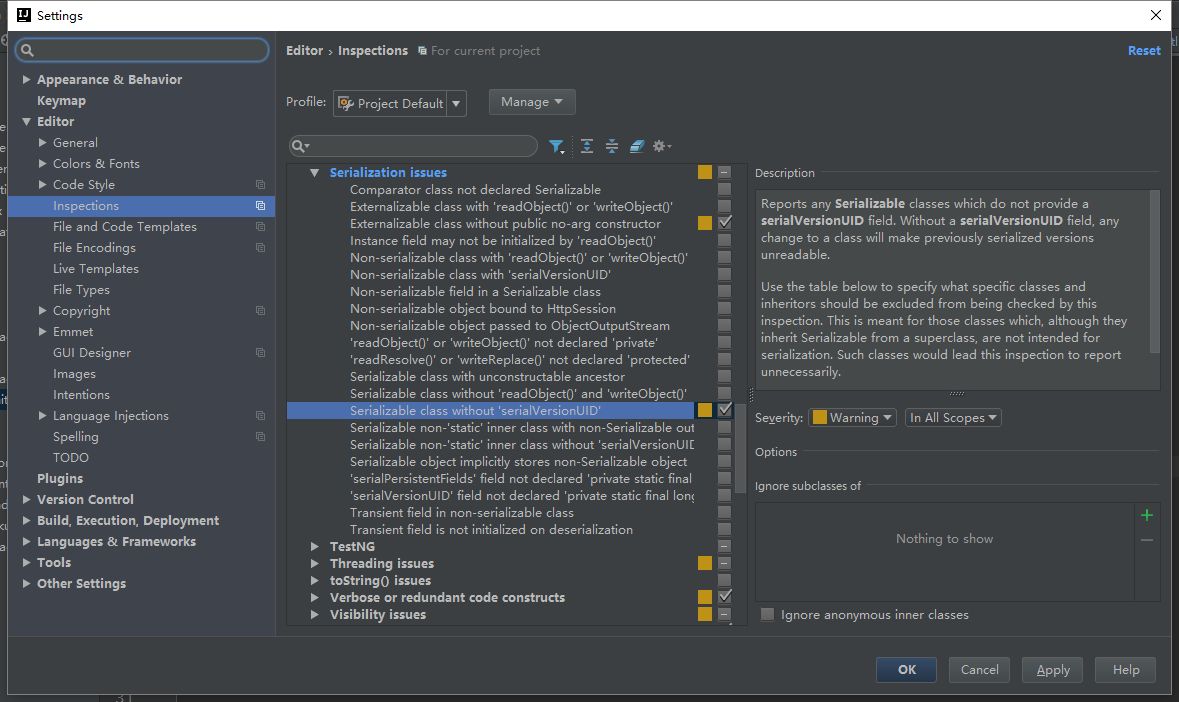Click the eraser reset-to-empty icon
This screenshot has width=1179, height=702.
pyautogui.click(x=636, y=146)
